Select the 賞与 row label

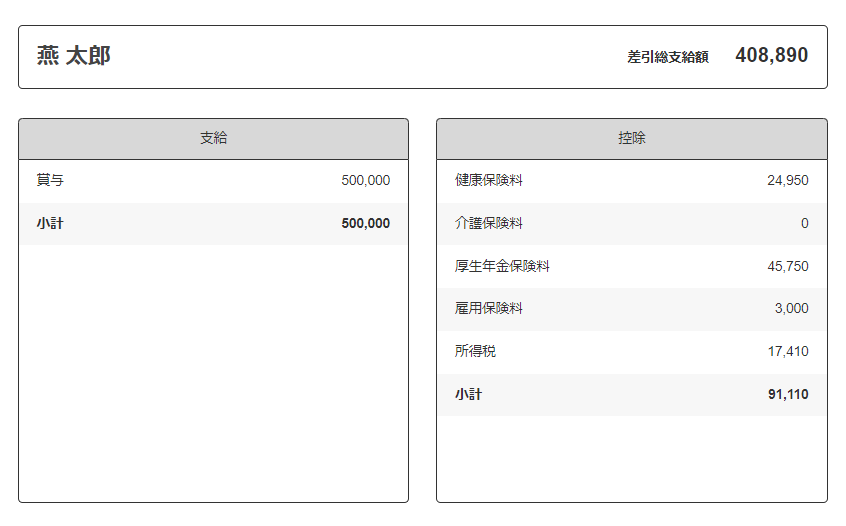tap(50, 180)
